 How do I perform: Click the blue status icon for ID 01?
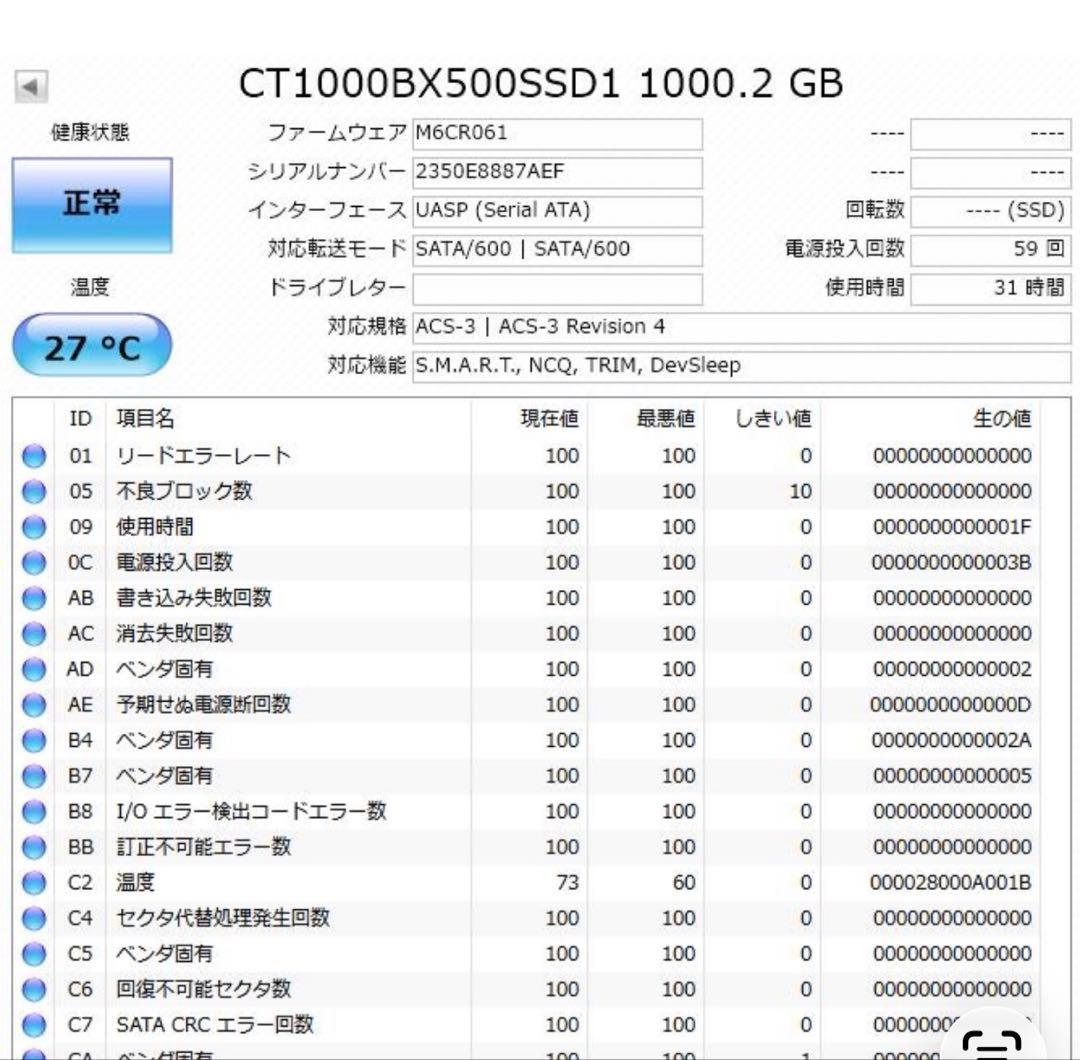(x=34, y=456)
